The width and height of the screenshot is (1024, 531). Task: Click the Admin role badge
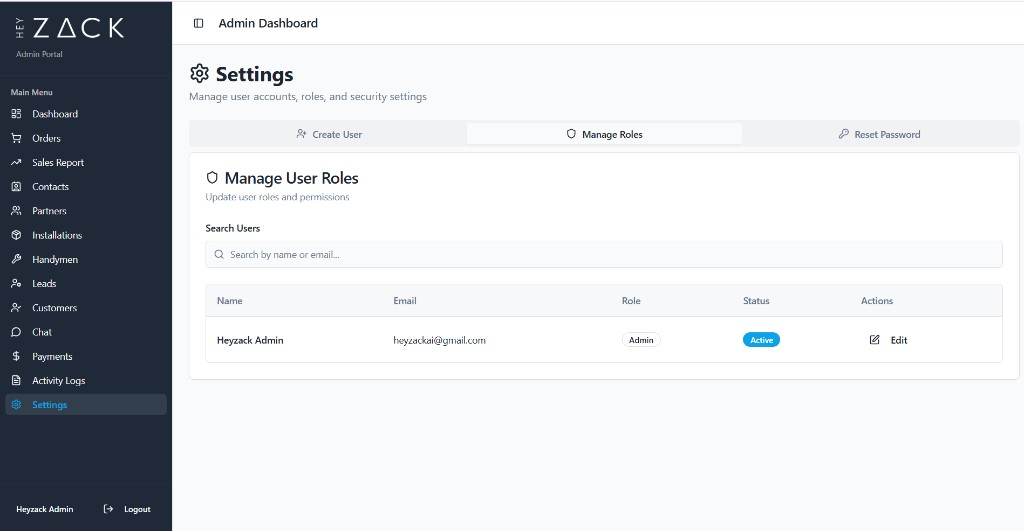tap(641, 340)
